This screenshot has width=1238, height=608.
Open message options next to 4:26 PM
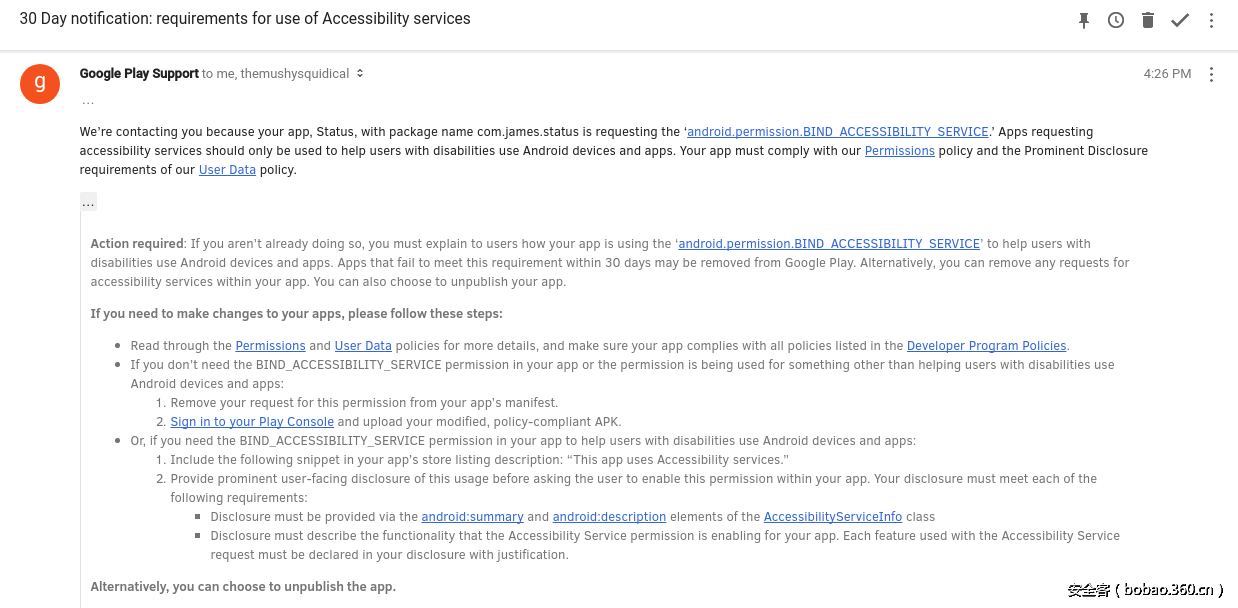click(1211, 74)
